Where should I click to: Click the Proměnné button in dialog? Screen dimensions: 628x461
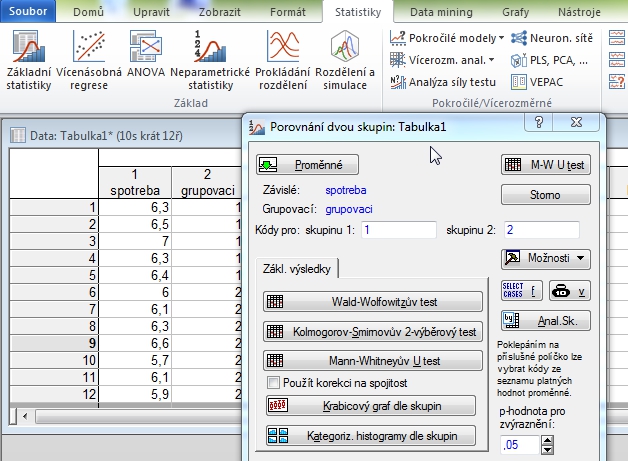pyautogui.click(x=307, y=165)
